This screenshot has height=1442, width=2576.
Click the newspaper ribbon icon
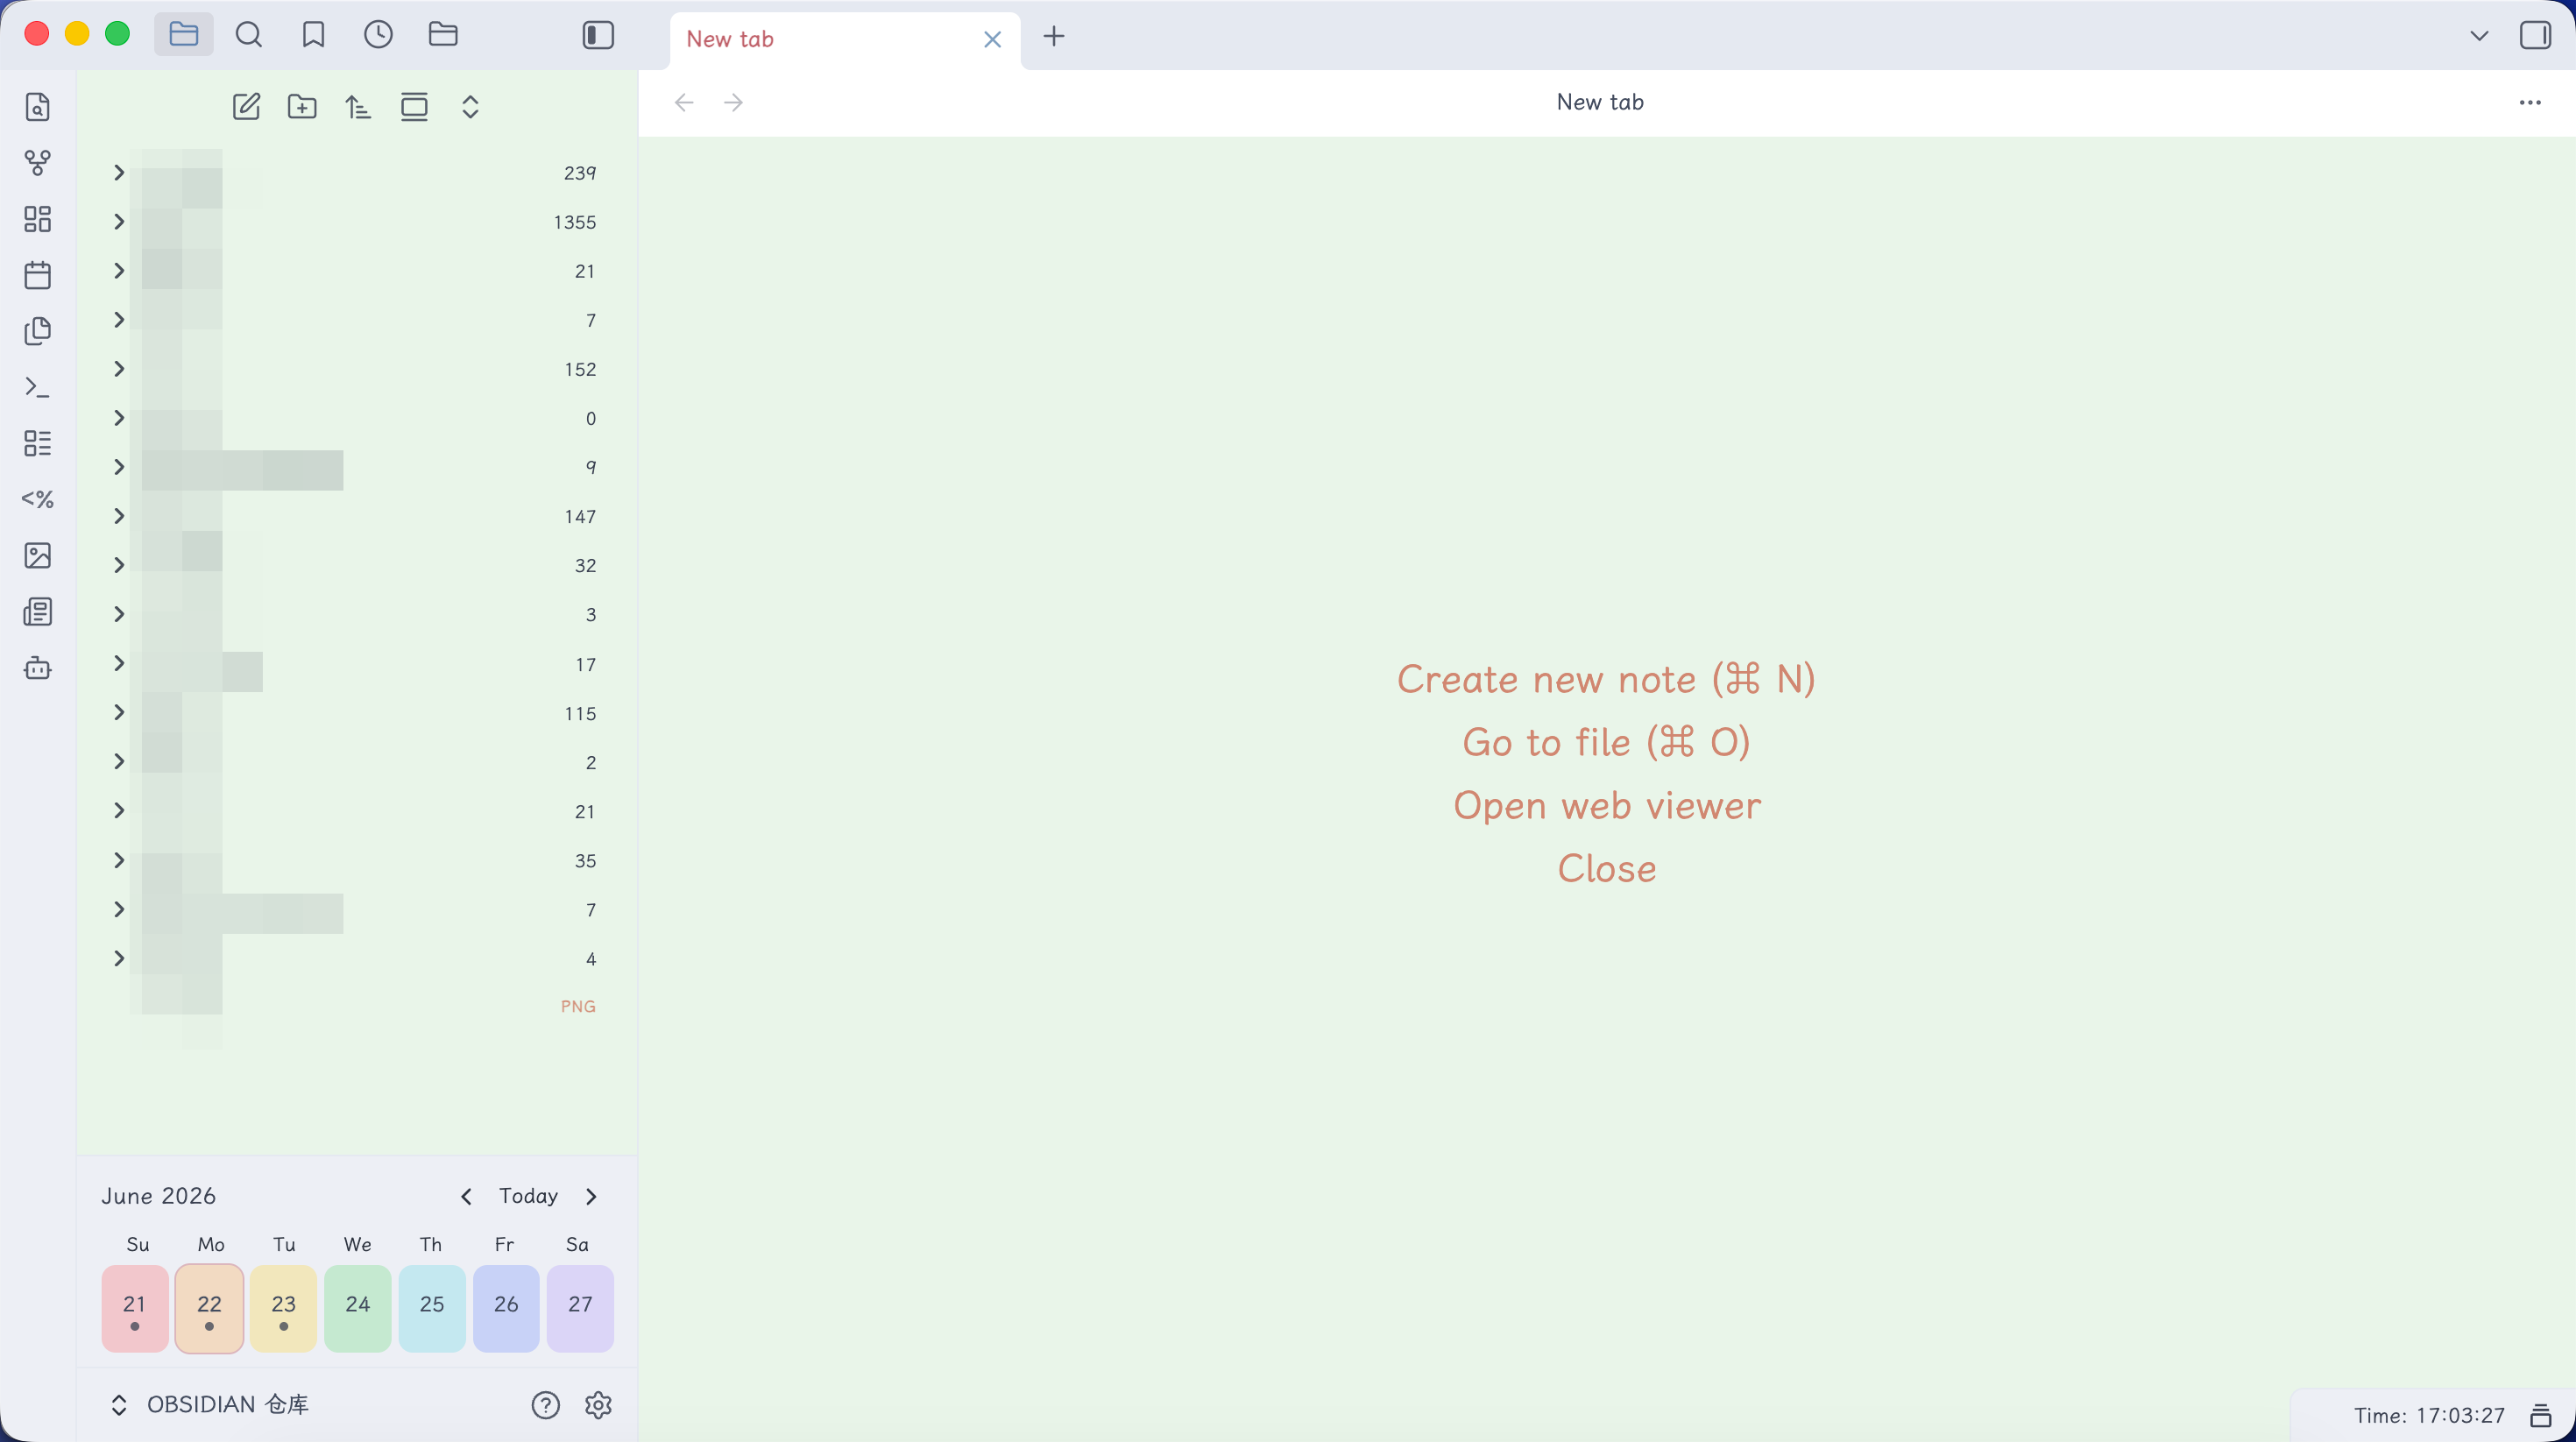[x=38, y=611]
